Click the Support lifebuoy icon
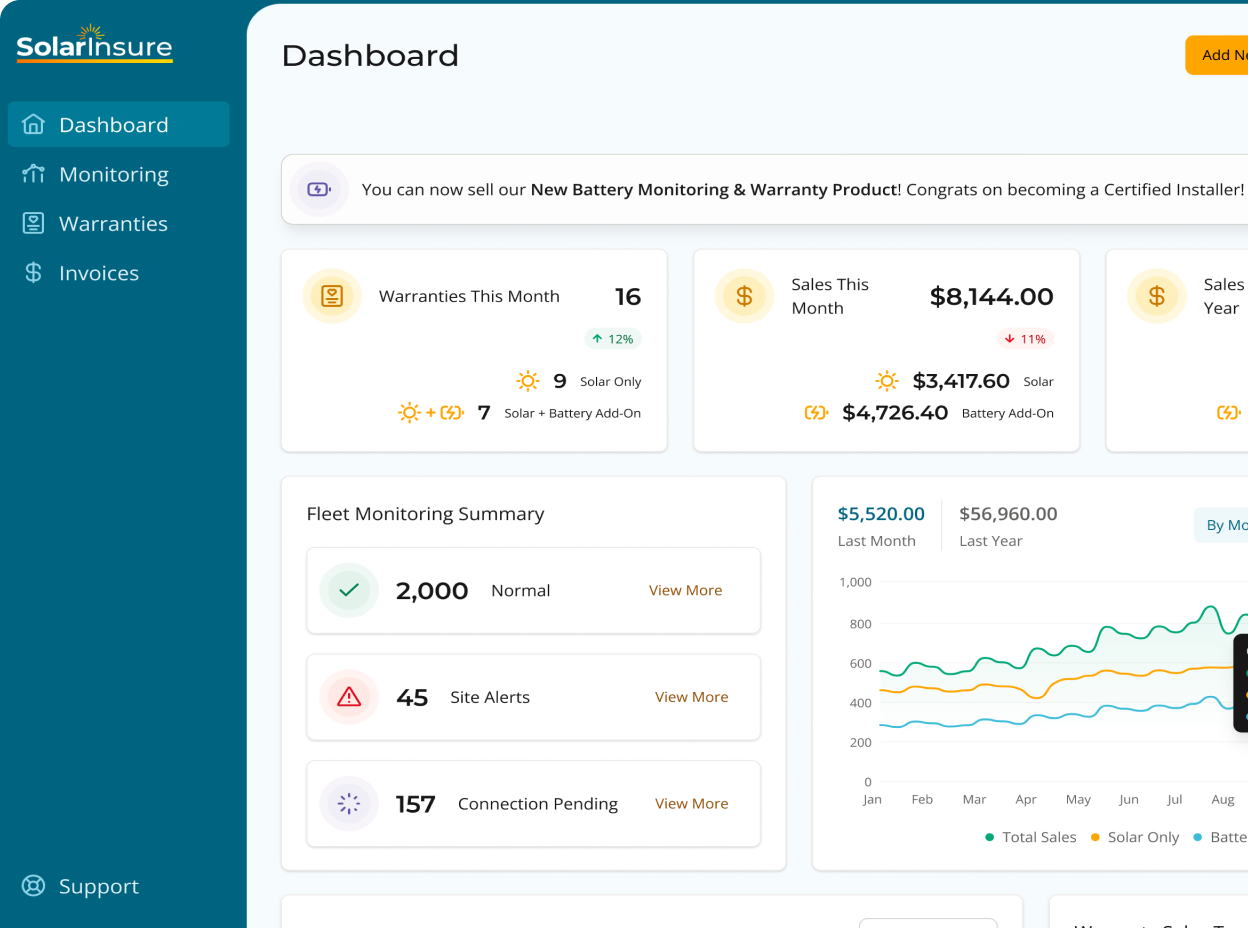This screenshot has width=1248, height=928. (34, 886)
